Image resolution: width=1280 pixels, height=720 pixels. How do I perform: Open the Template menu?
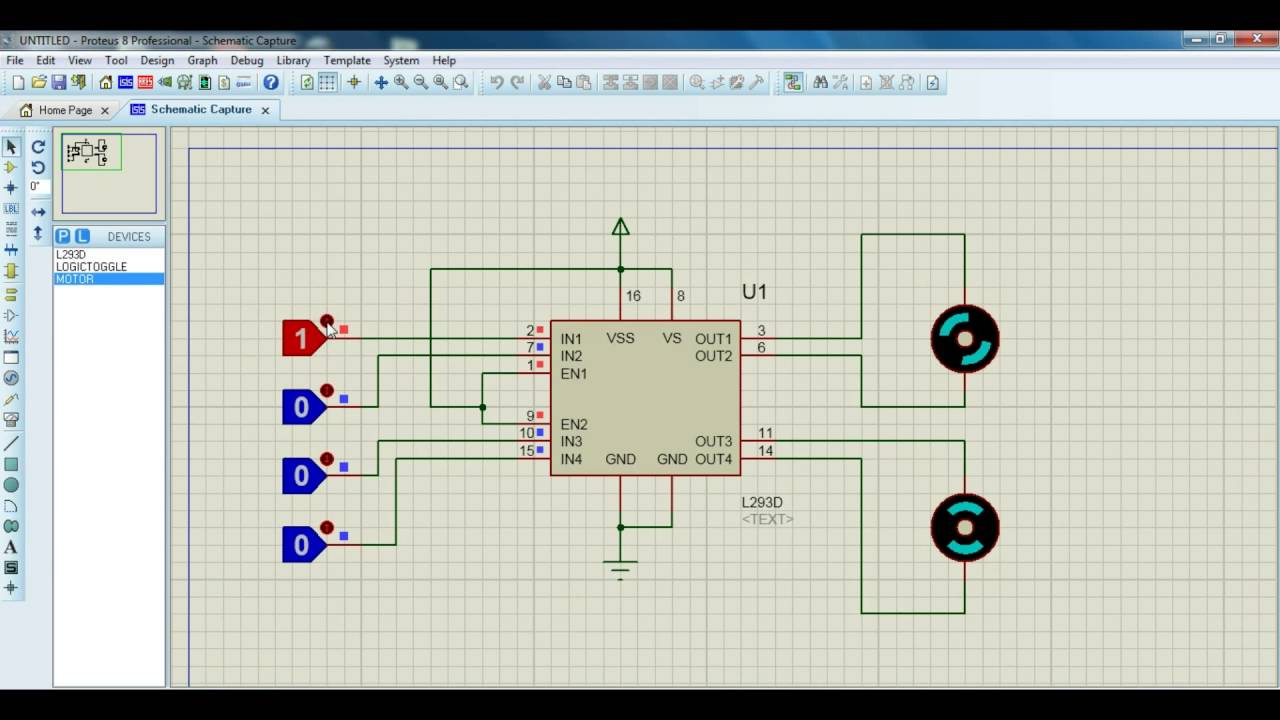click(347, 61)
